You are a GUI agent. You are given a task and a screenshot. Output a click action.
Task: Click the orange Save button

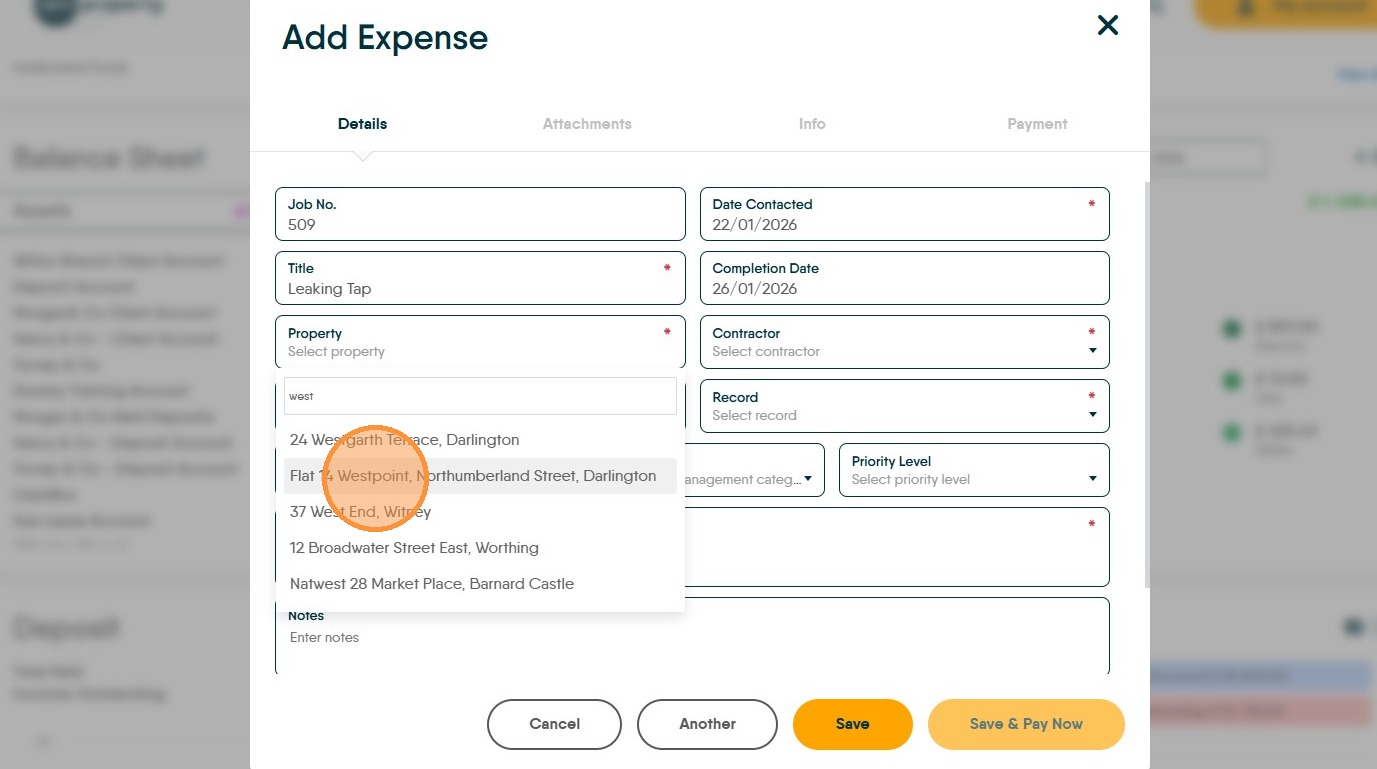click(852, 724)
